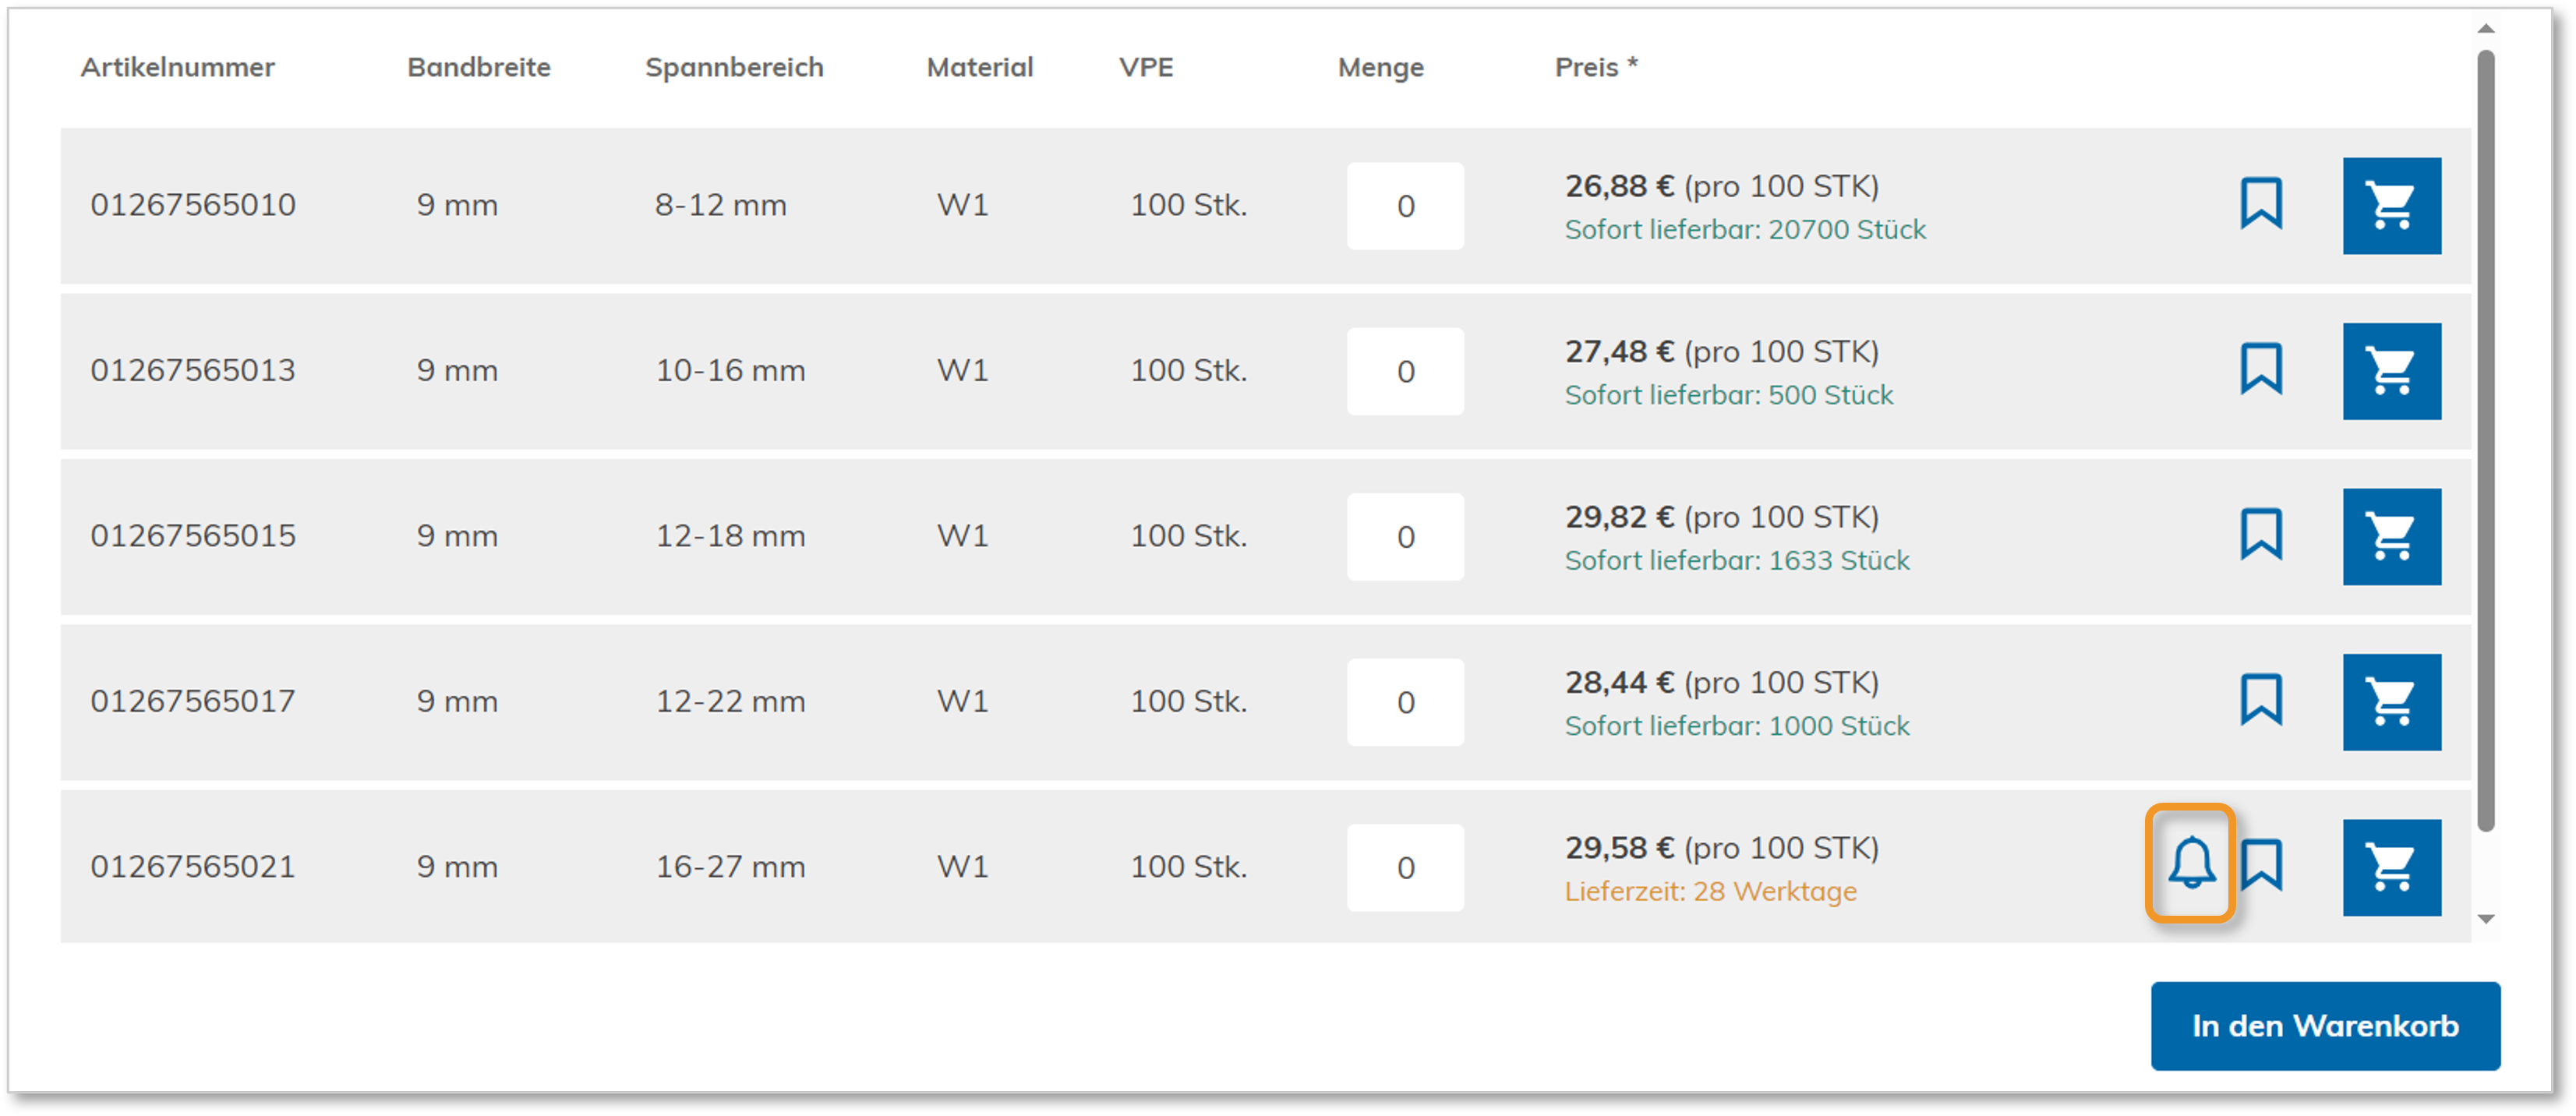Add article 01267565010 to cart
2576x1116 pixels.
coord(2392,206)
